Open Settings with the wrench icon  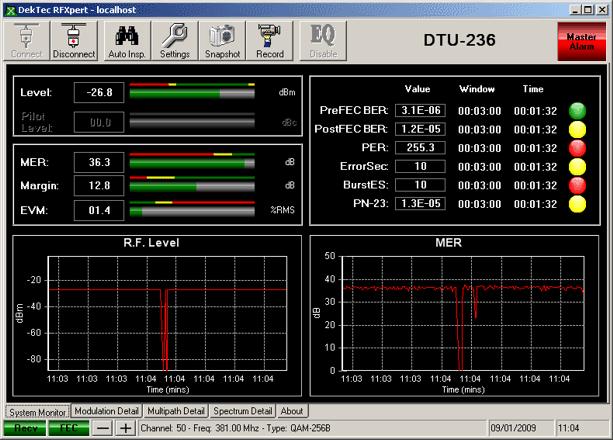(x=174, y=41)
